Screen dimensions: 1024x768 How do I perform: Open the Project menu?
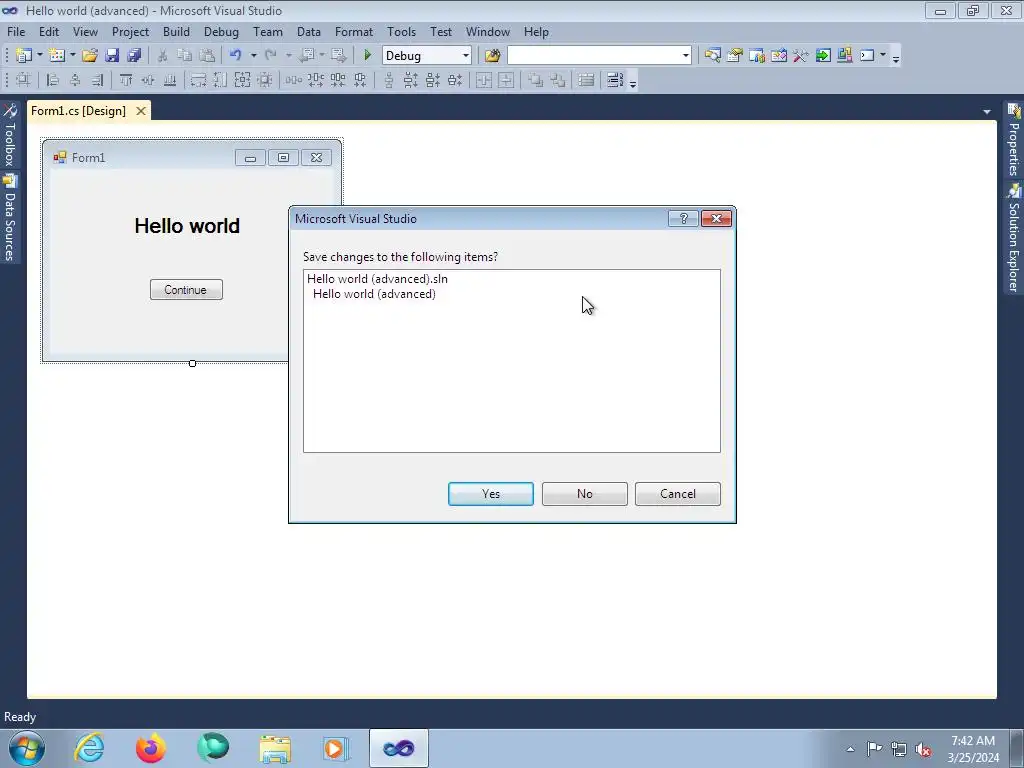click(130, 32)
